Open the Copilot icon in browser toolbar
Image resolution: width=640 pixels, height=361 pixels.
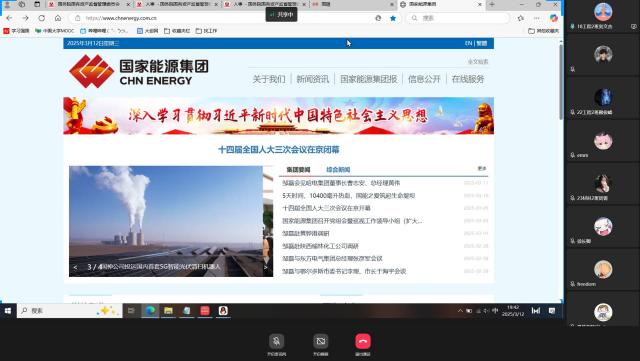[553, 18]
